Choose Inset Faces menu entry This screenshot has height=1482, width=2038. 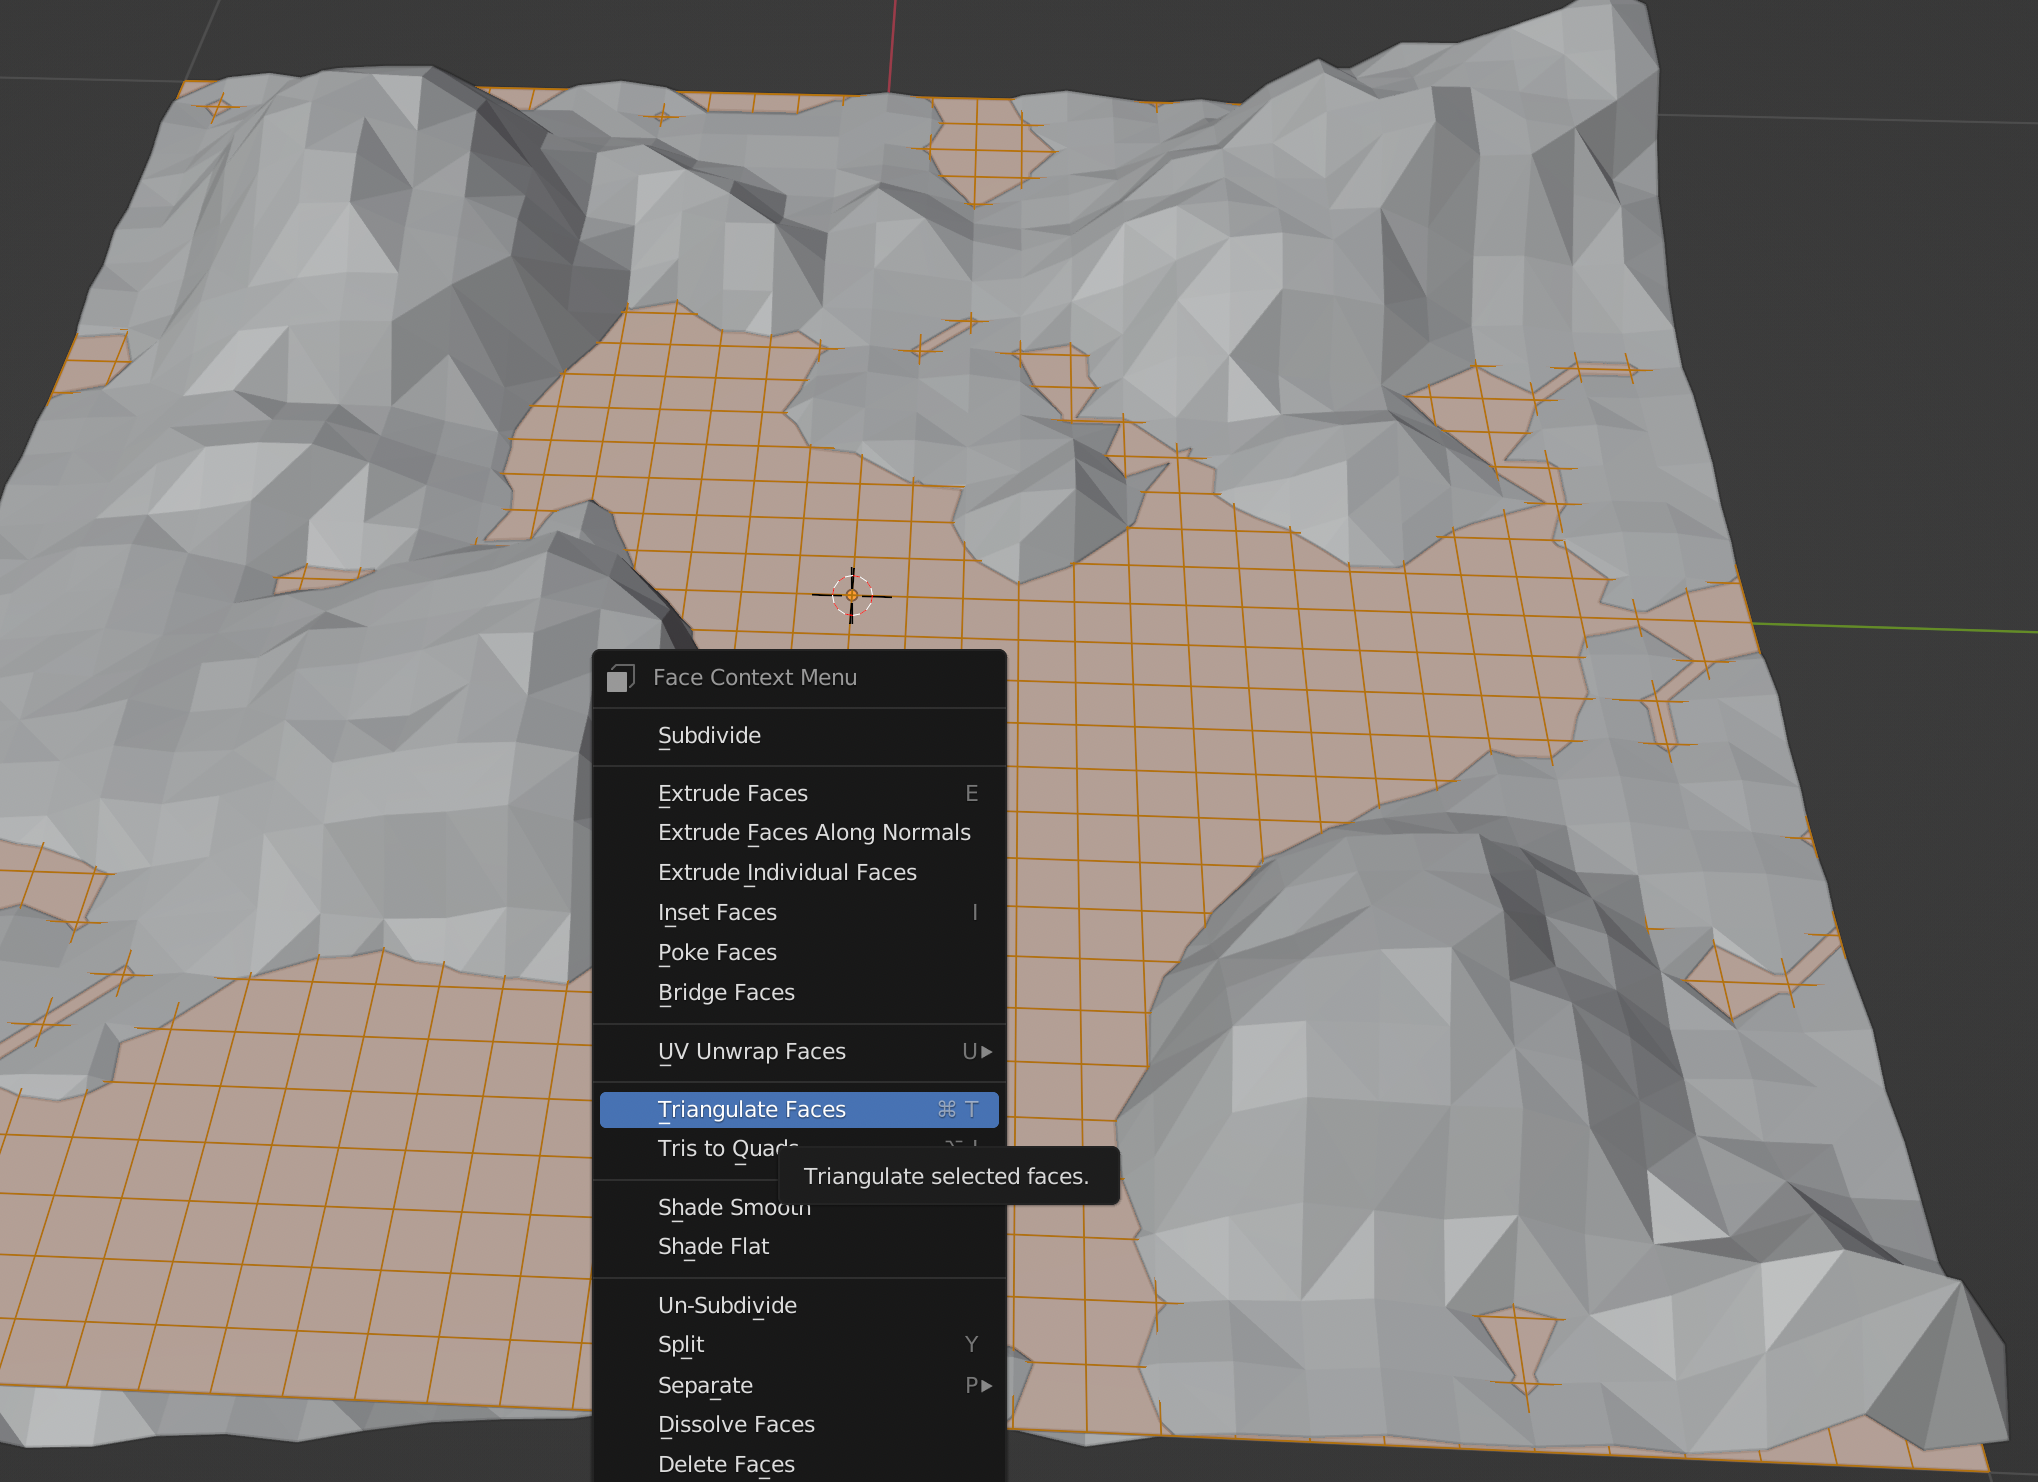[717, 913]
